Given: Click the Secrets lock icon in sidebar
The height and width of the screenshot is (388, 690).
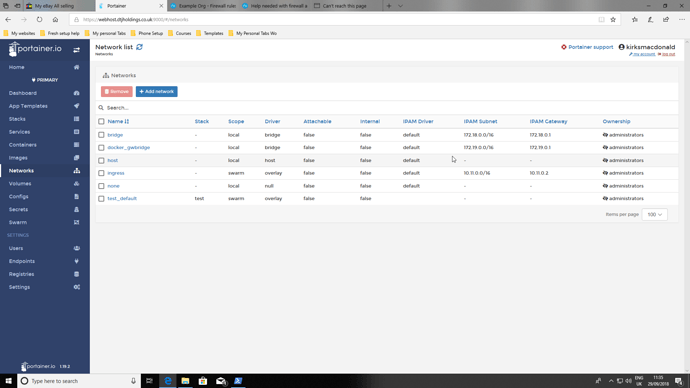Looking at the screenshot, I should 77,209.
